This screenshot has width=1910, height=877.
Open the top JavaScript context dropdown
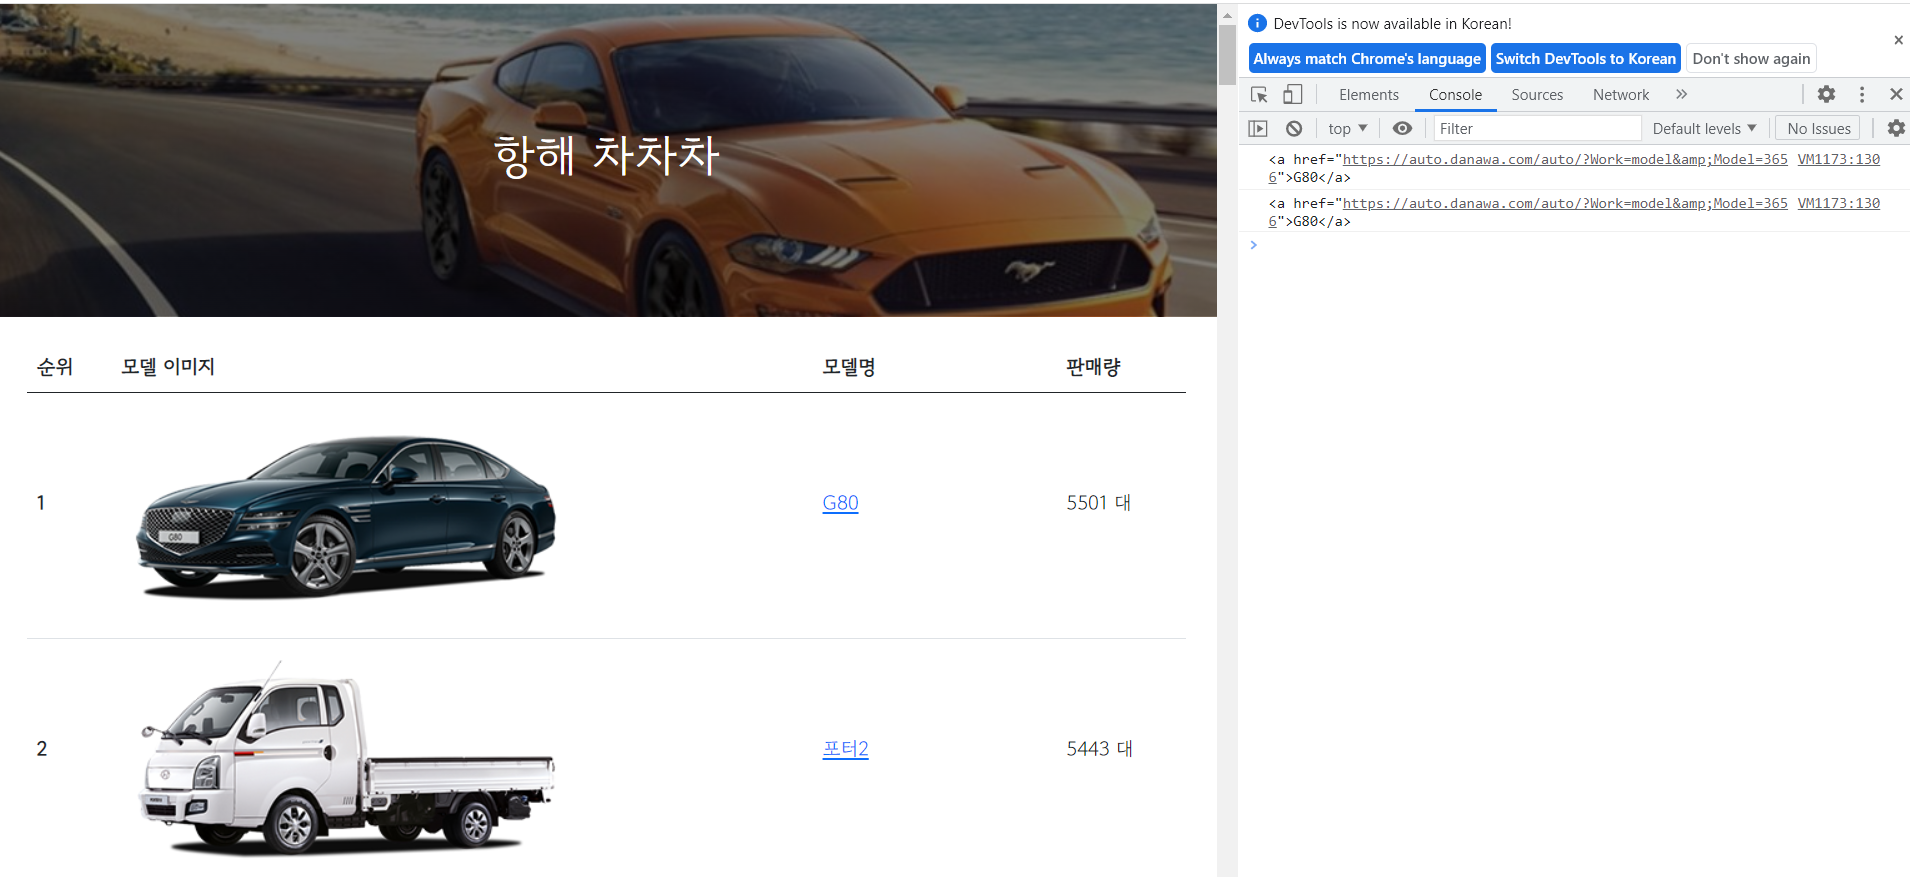click(x=1347, y=128)
